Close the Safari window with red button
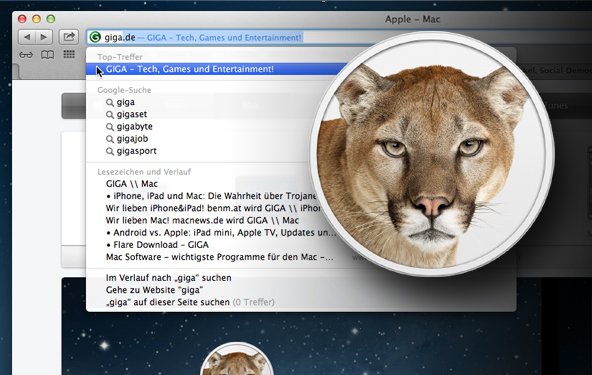The width and height of the screenshot is (592, 375). click(22, 19)
